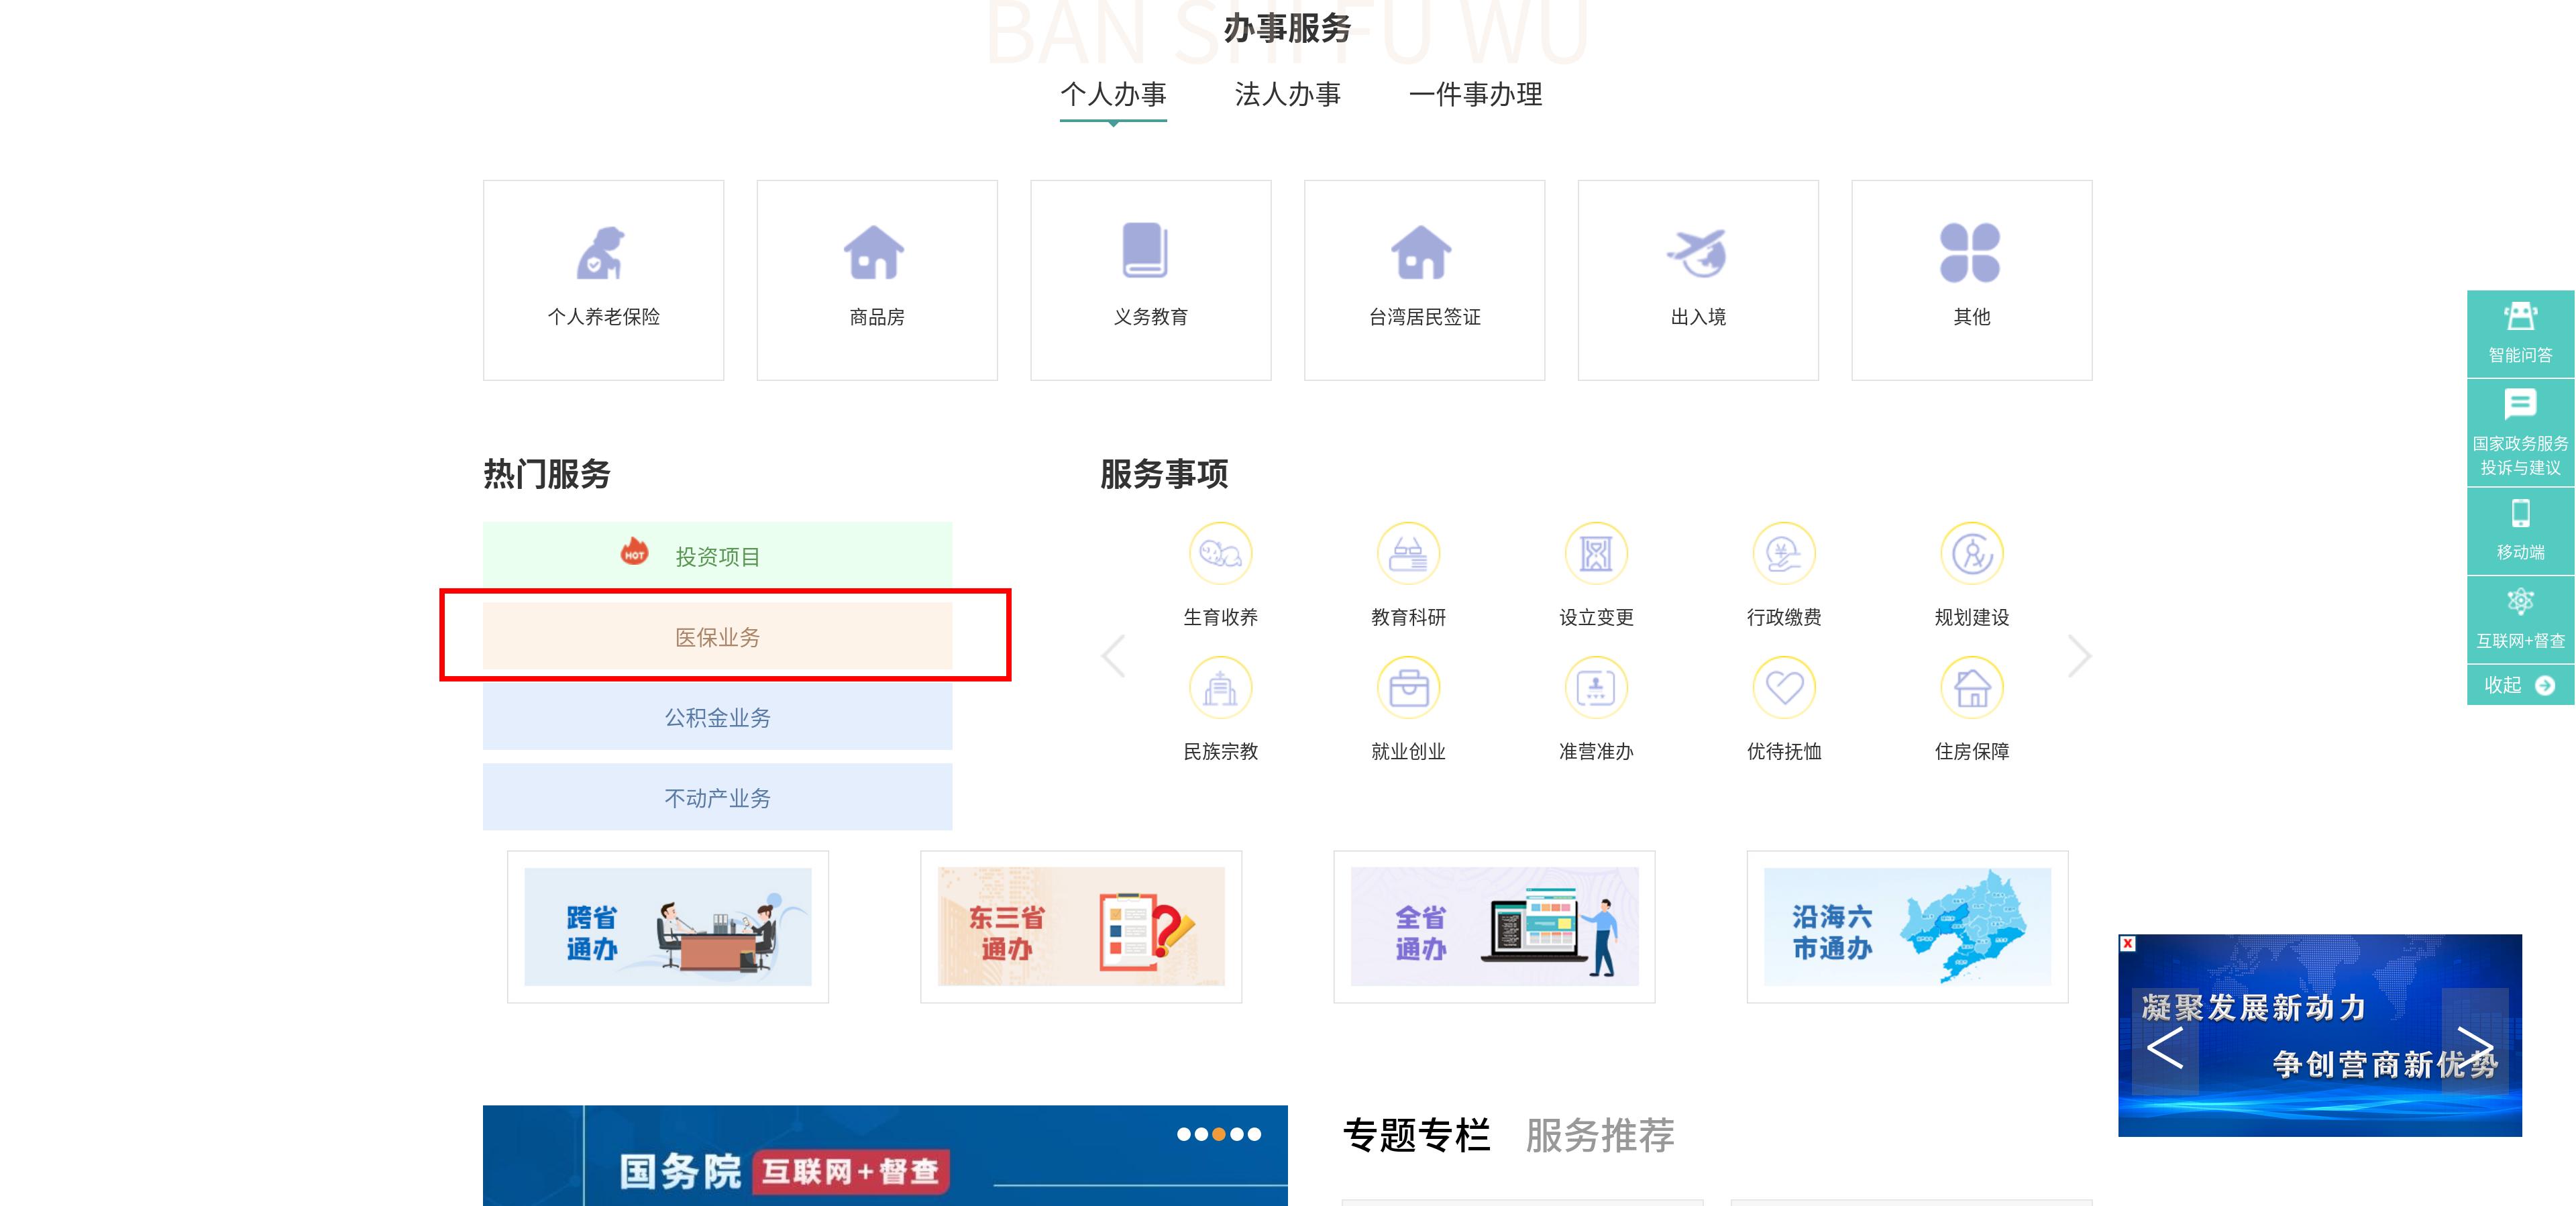The width and height of the screenshot is (2576, 1206).
Task: Click the 个人养老保险 category card
Action: pyautogui.click(x=603, y=280)
